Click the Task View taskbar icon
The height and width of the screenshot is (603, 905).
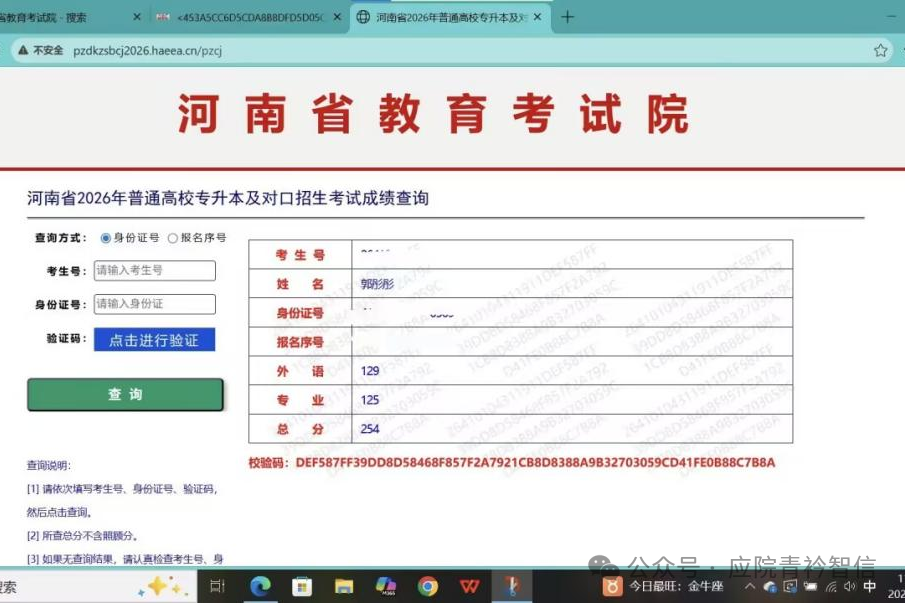[x=218, y=587]
